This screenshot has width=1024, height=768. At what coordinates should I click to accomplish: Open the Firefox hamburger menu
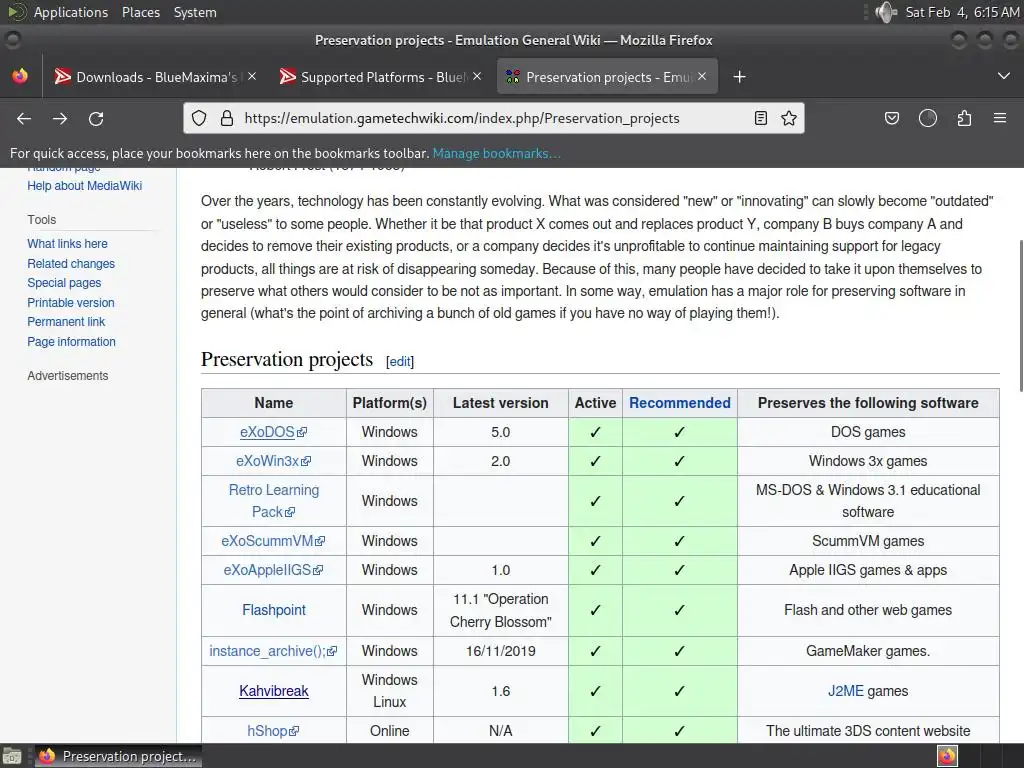(x=1000, y=118)
